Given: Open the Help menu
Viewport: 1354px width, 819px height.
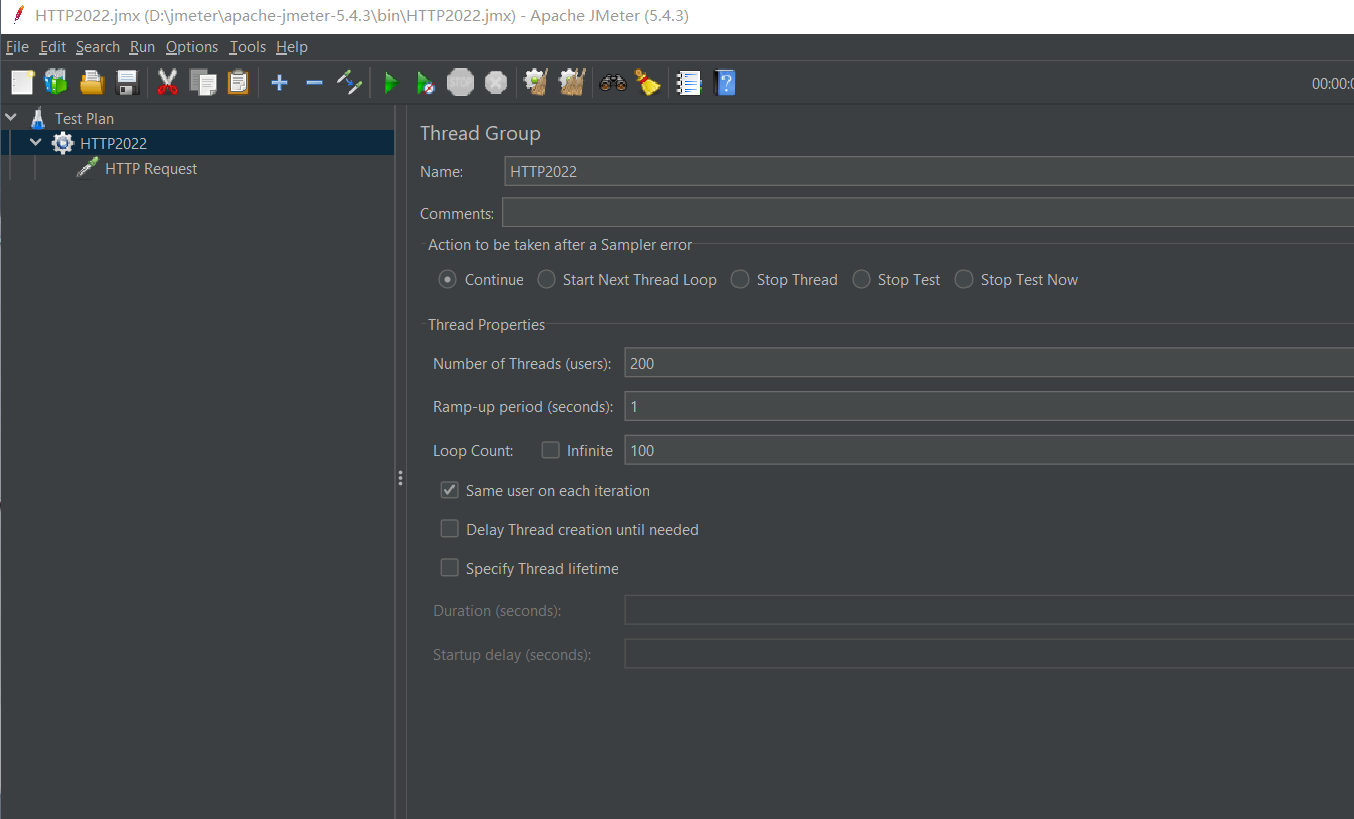Looking at the screenshot, I should click(x=292, y=47).
